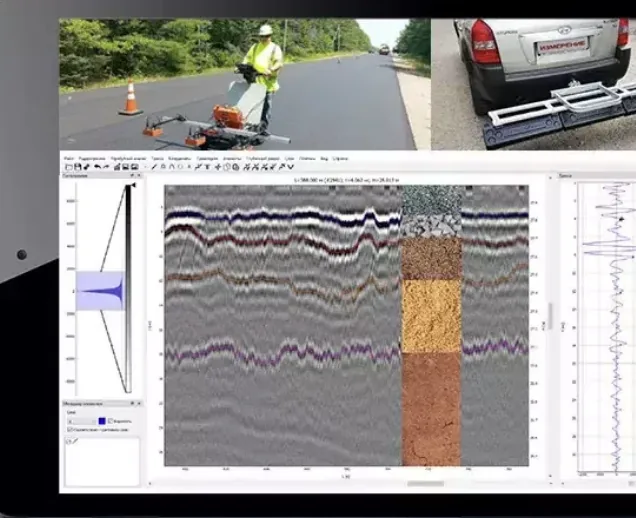Screen dimensions: 636x518
Task: Click the horizontal scrollbar's left arrow
Action: [x=150, y=484]
